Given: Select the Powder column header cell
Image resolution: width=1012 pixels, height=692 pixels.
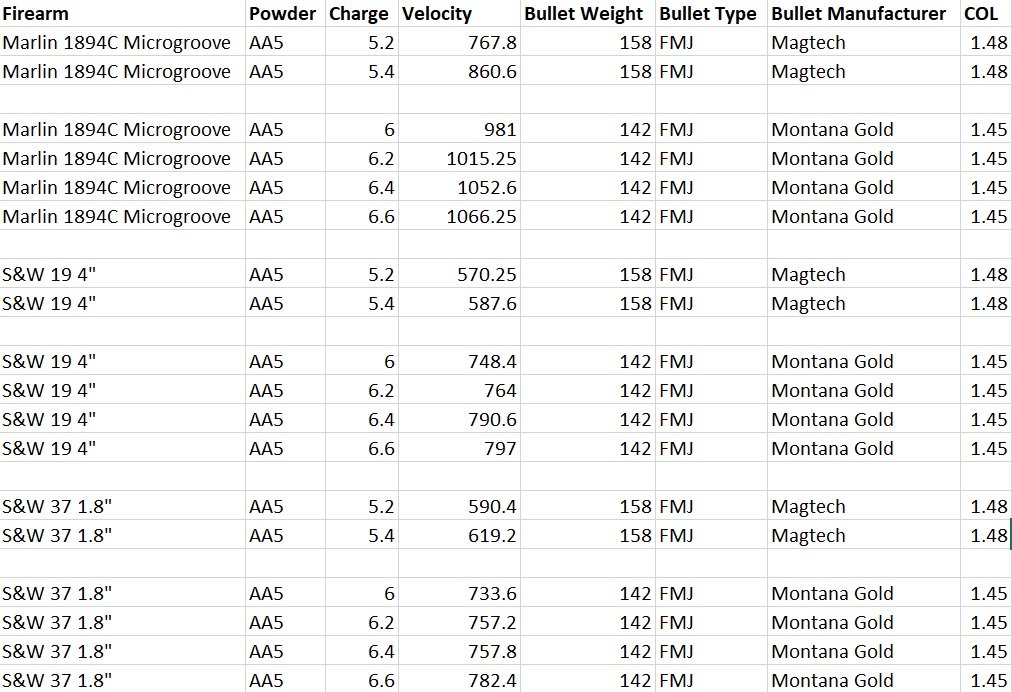Looking at the screenshot, I should (285, 13).
